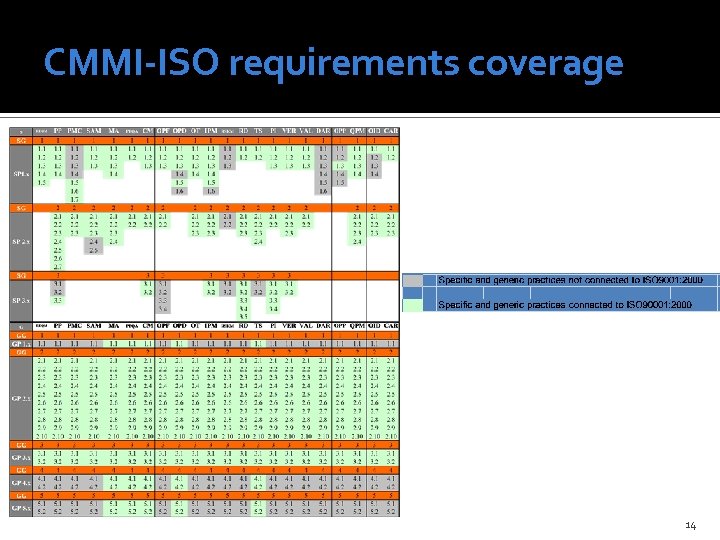Click OID header in the white generic-practices header row
The image size is (720, 540).
click(374, 326)
